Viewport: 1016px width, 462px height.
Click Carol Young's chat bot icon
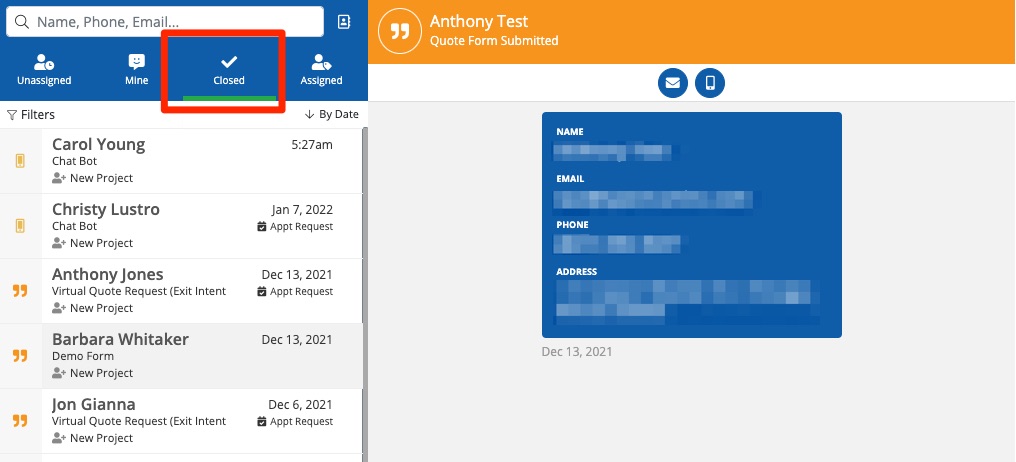tap(20, 161)
